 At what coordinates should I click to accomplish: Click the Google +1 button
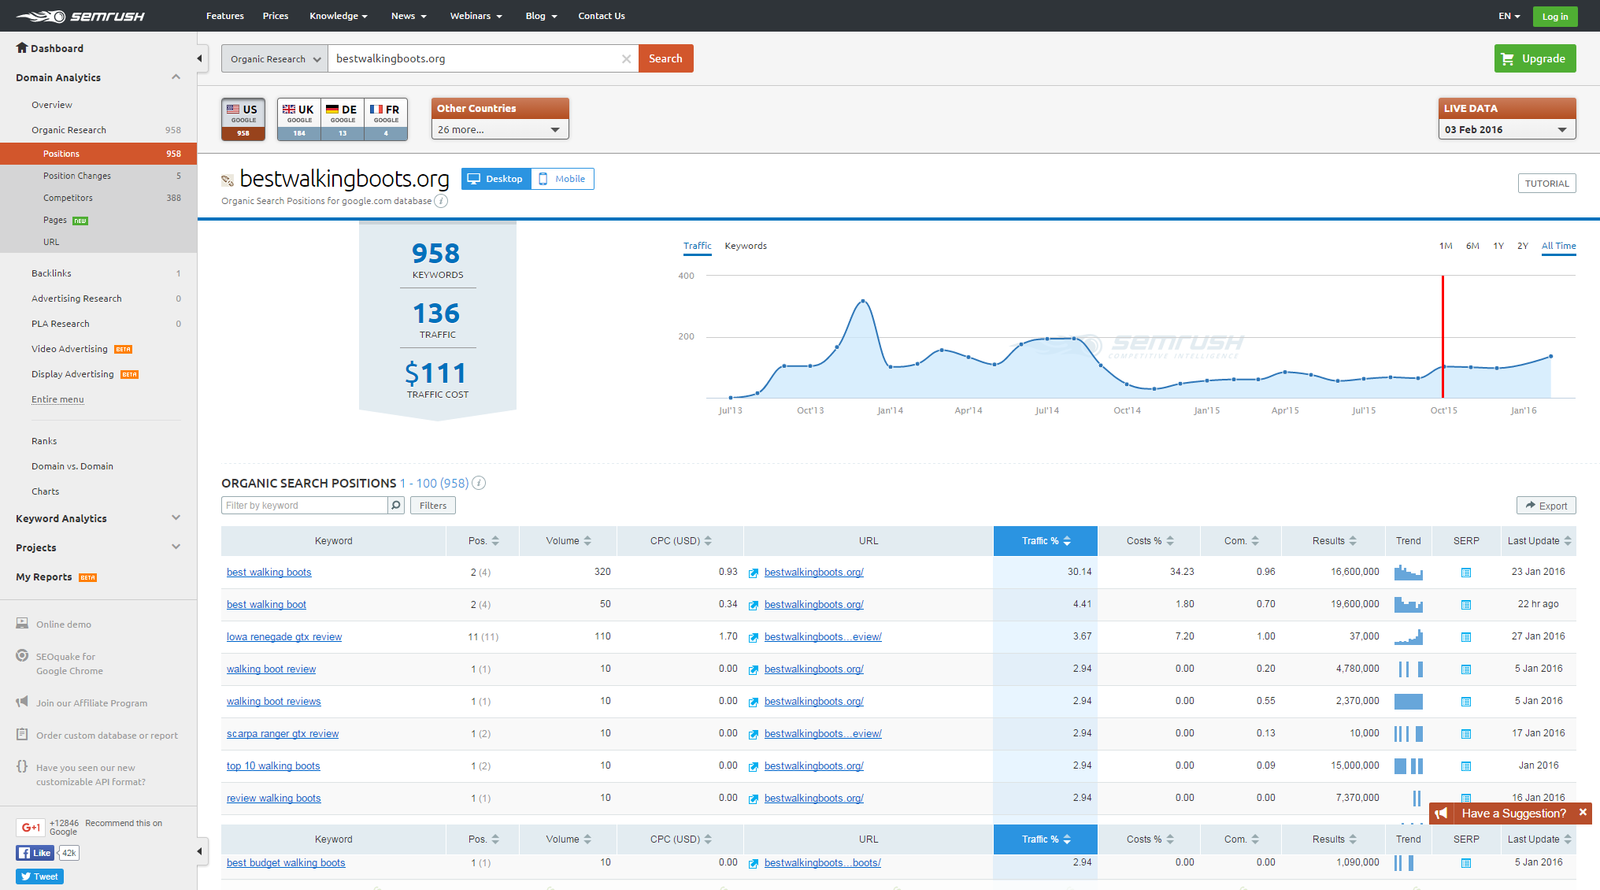(x=31, y=827)
